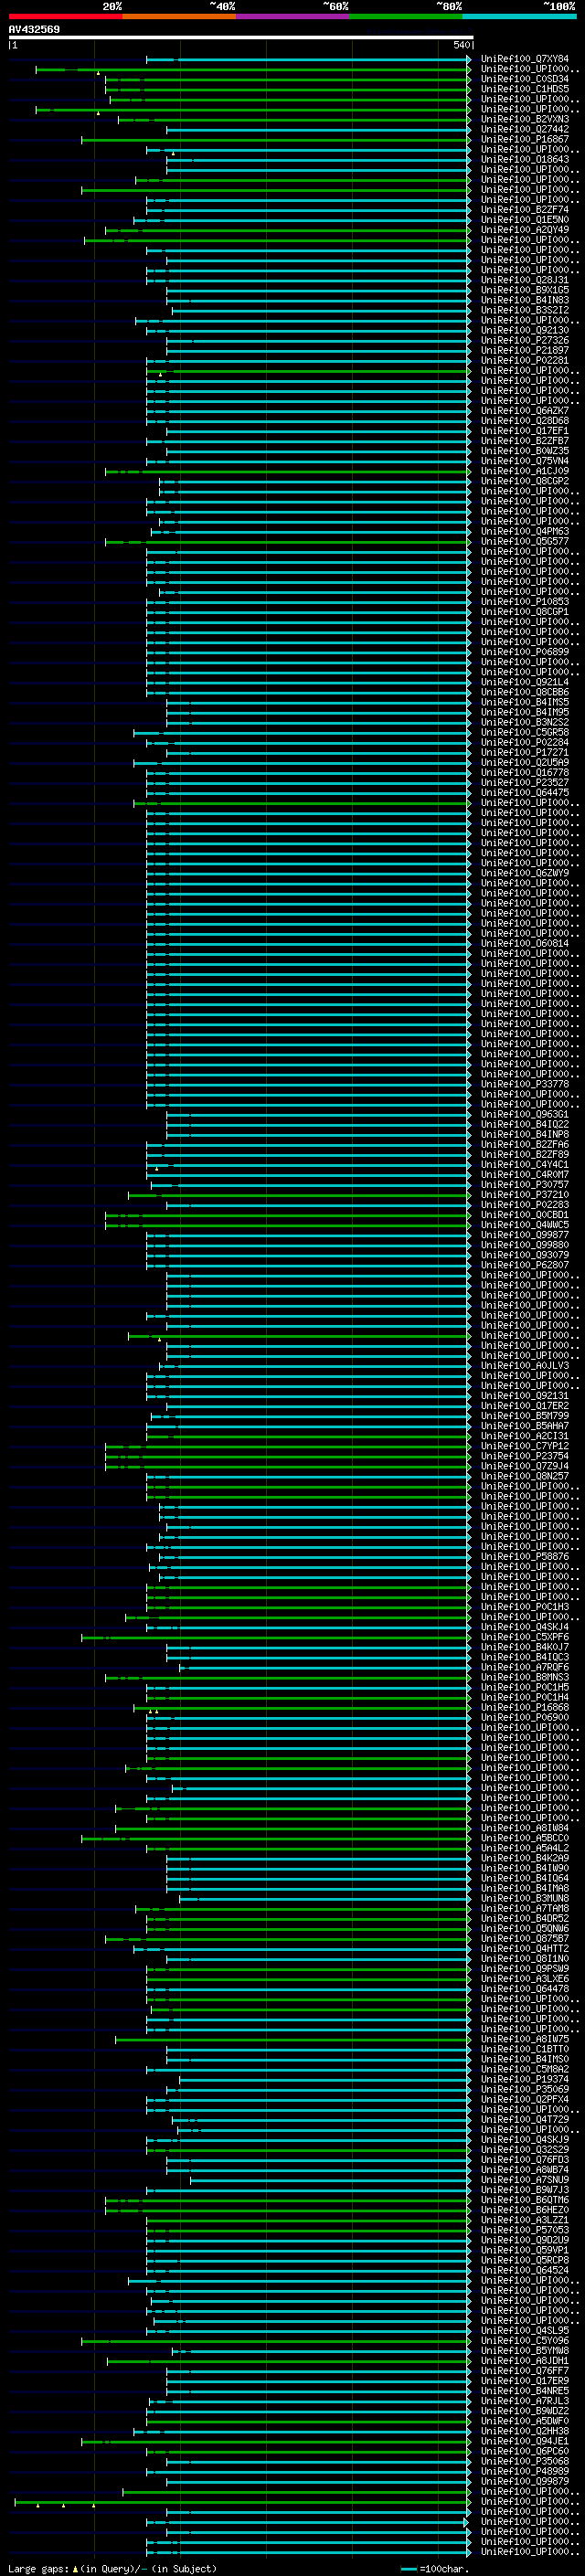The height and width of the screenshot is (2576, 585).
Task: Select label UniRef100_P30757
Action: 525,1184
